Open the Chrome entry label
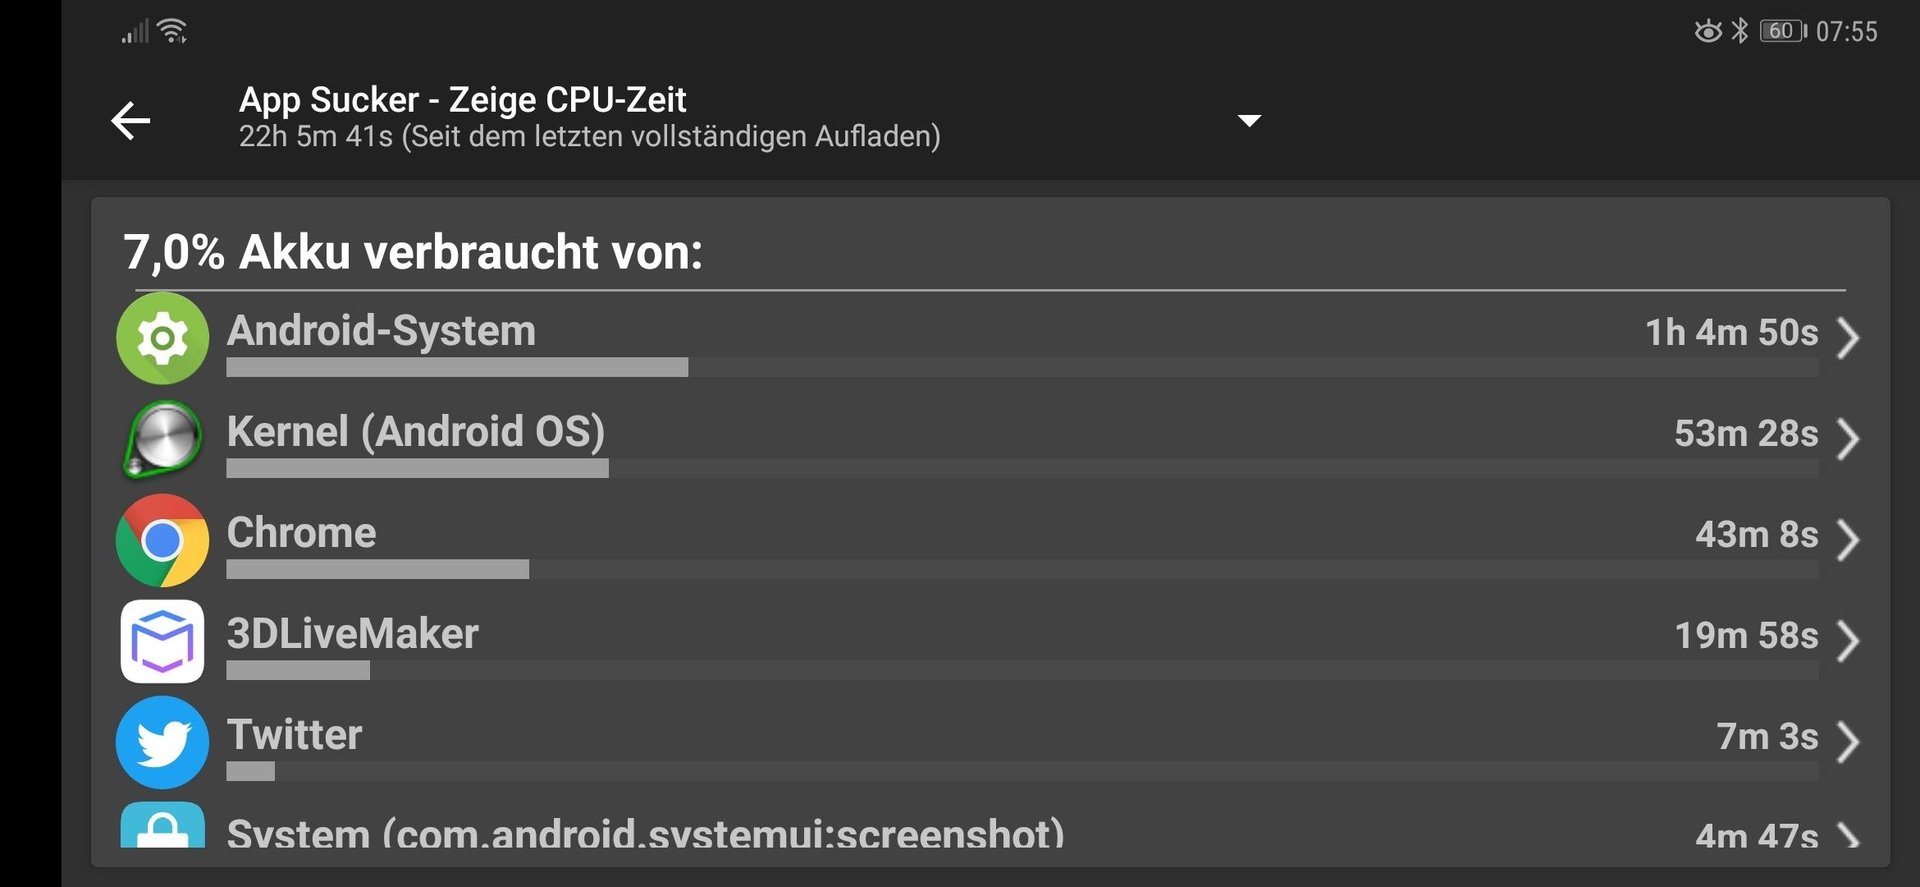 (301, 532)
